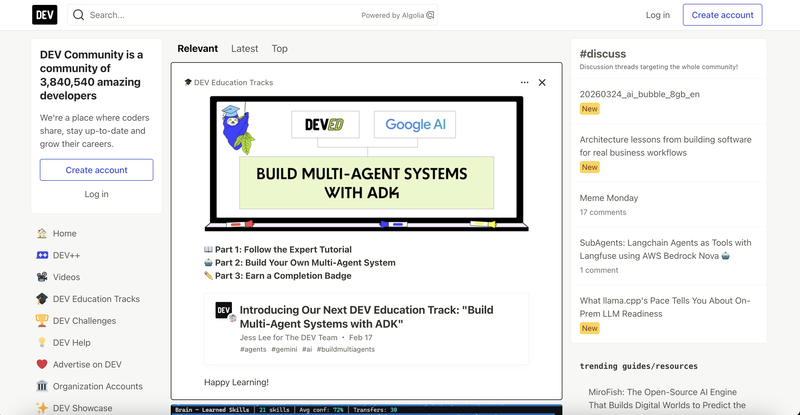Focus the search input field
800x415 pixels.
tap(220, 15)
